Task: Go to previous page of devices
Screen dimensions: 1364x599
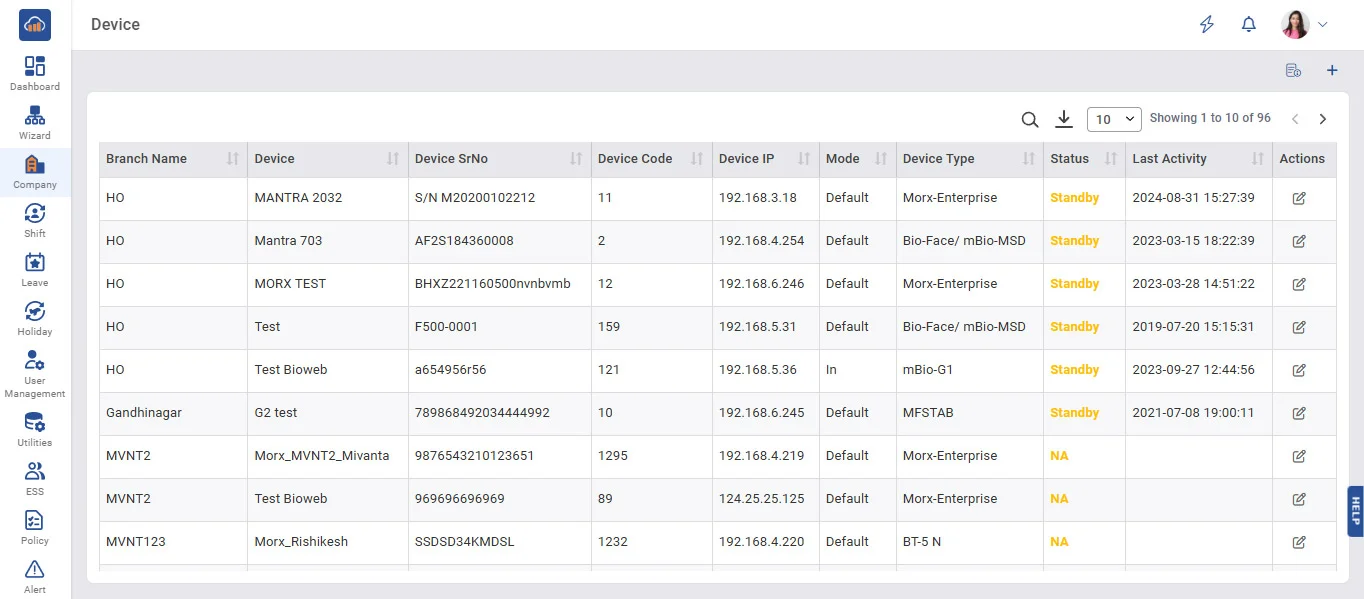Action: point(1295,119)
